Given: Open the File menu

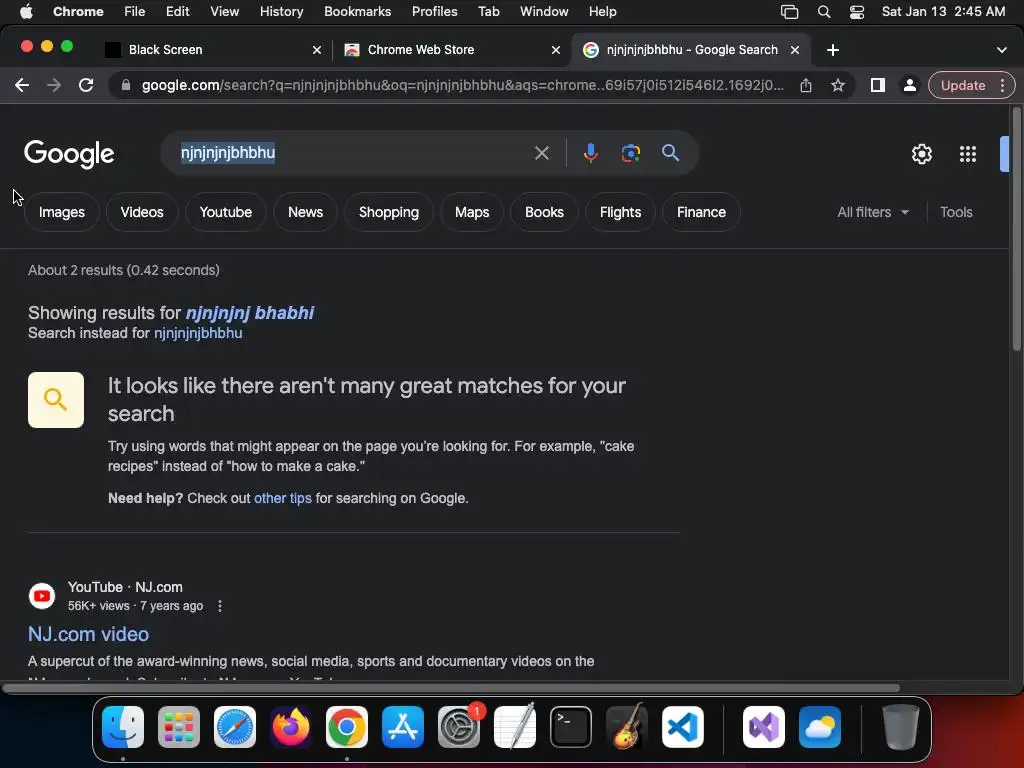Looking at the screenshot, I should coord(135,12).
